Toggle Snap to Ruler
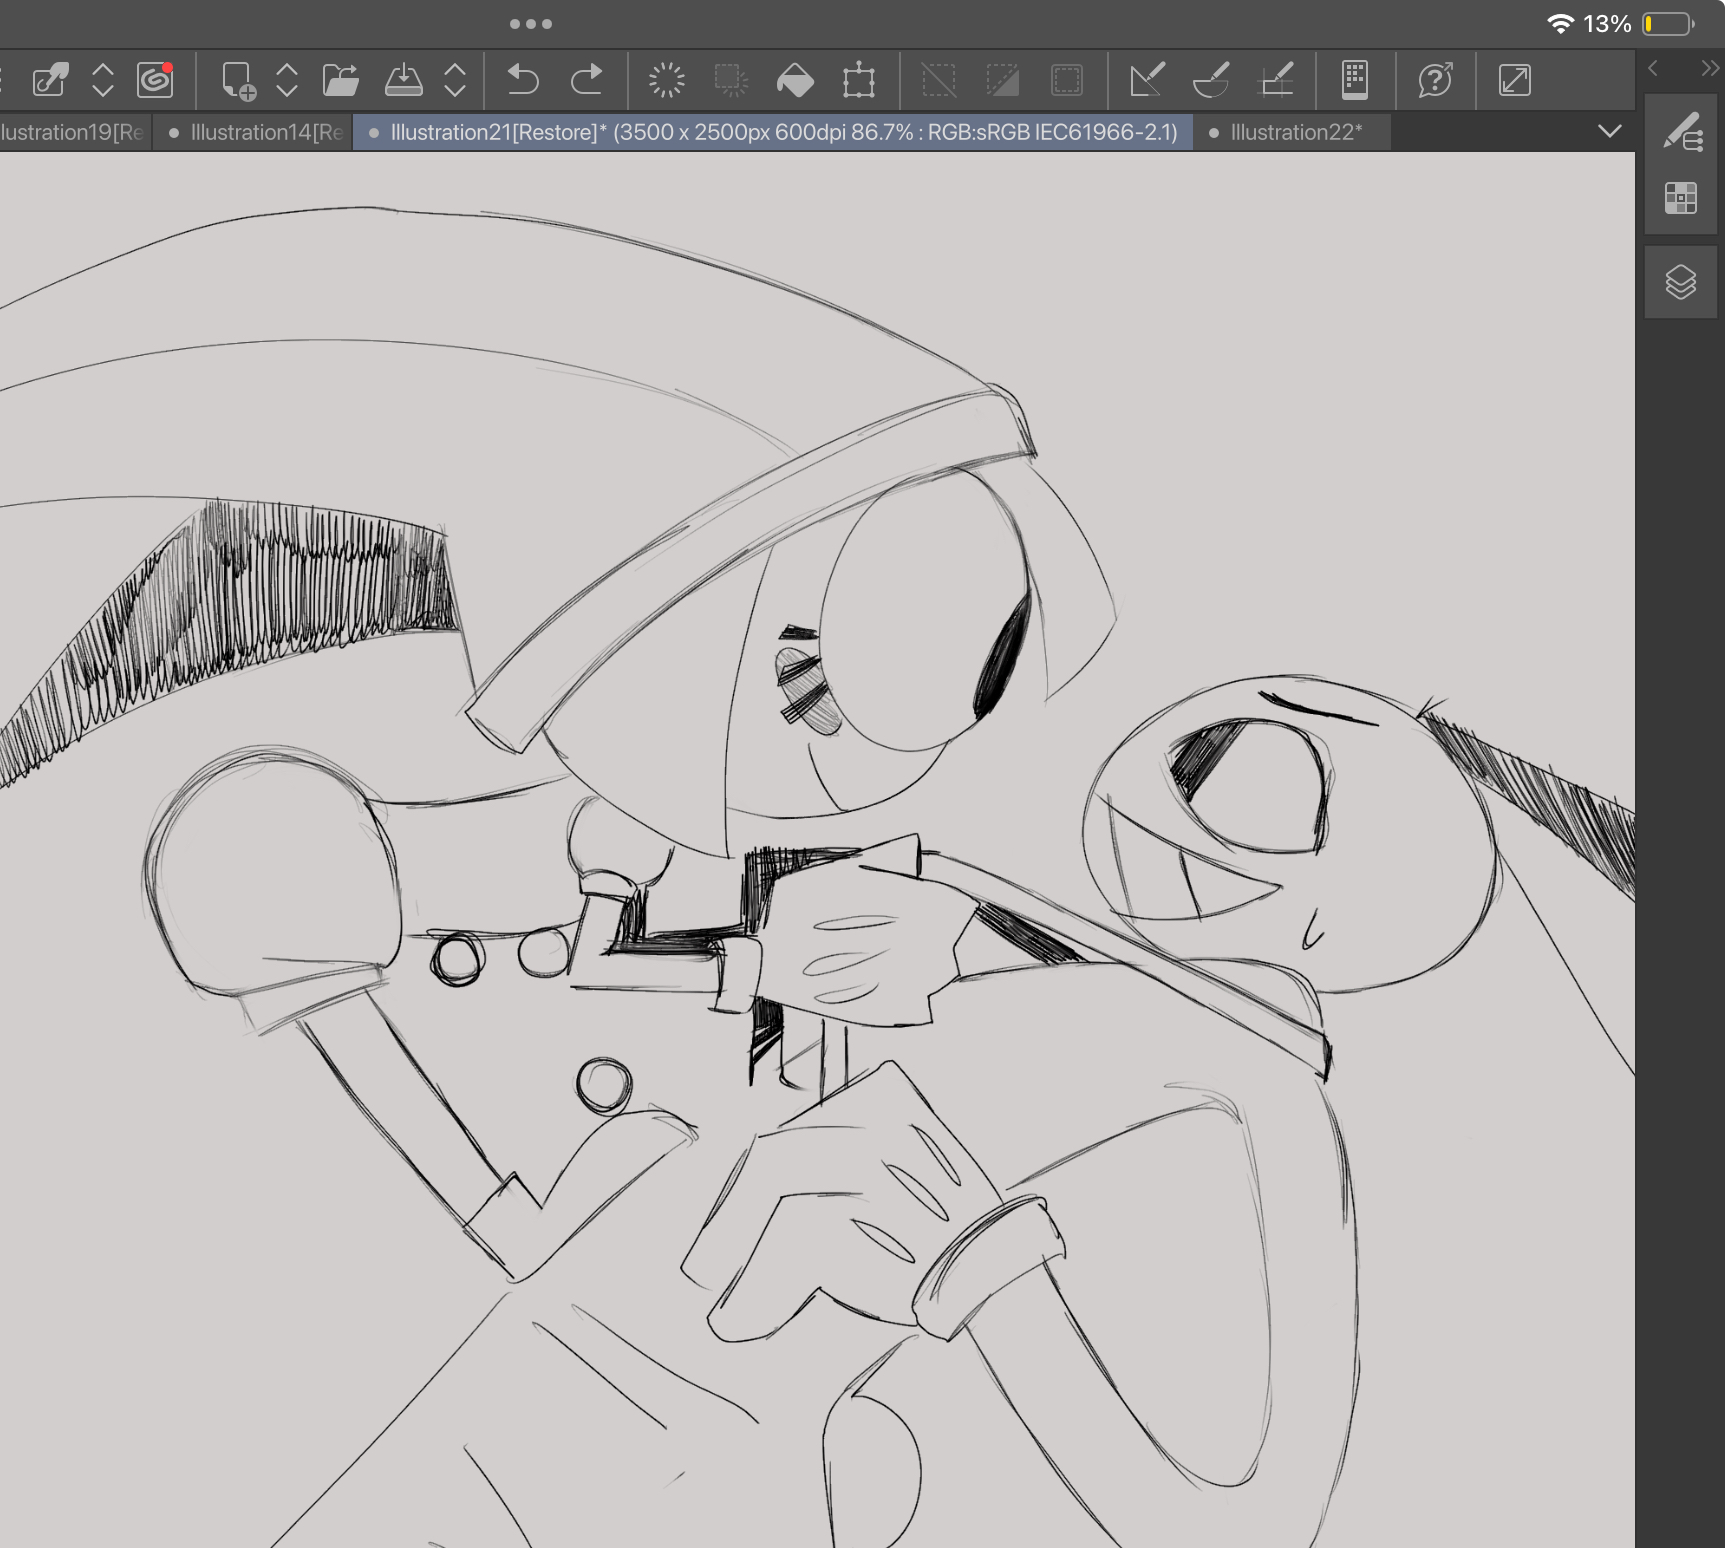Image resolution: width=1725 pixels, height=1548 pixels. click(1146, 80)
